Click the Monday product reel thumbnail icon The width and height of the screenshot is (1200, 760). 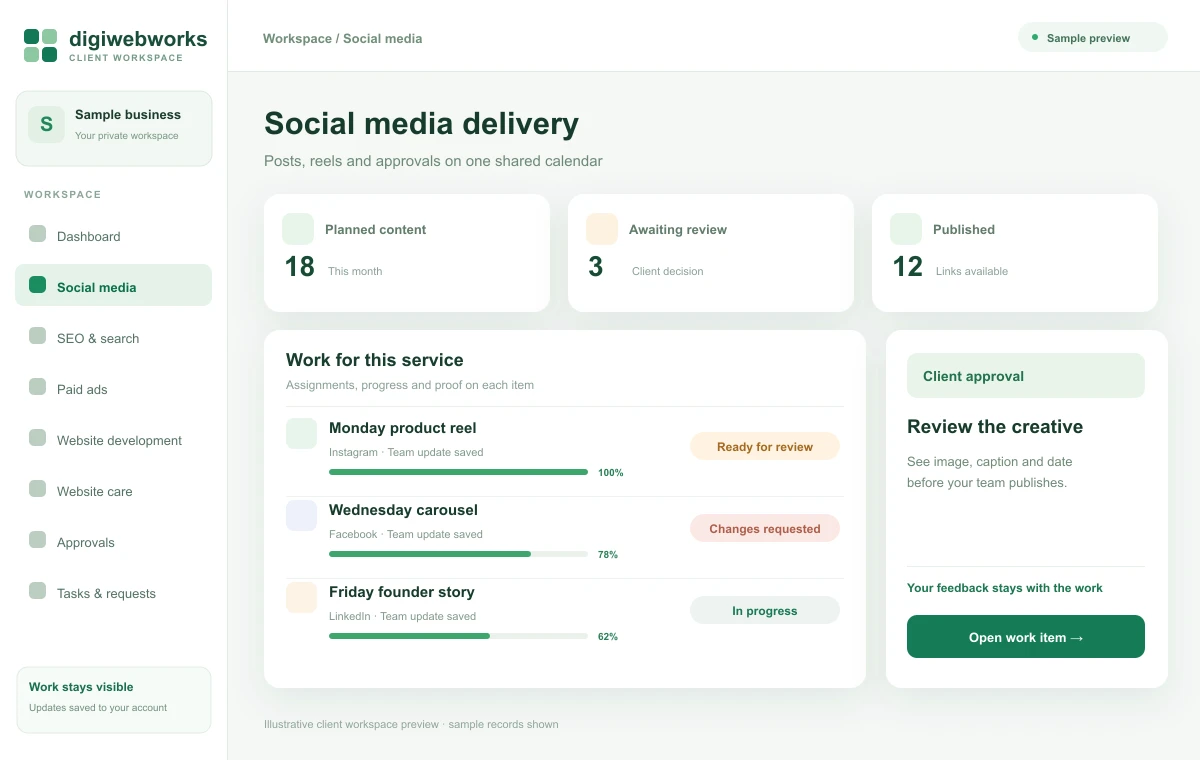(x=301, y=434)
